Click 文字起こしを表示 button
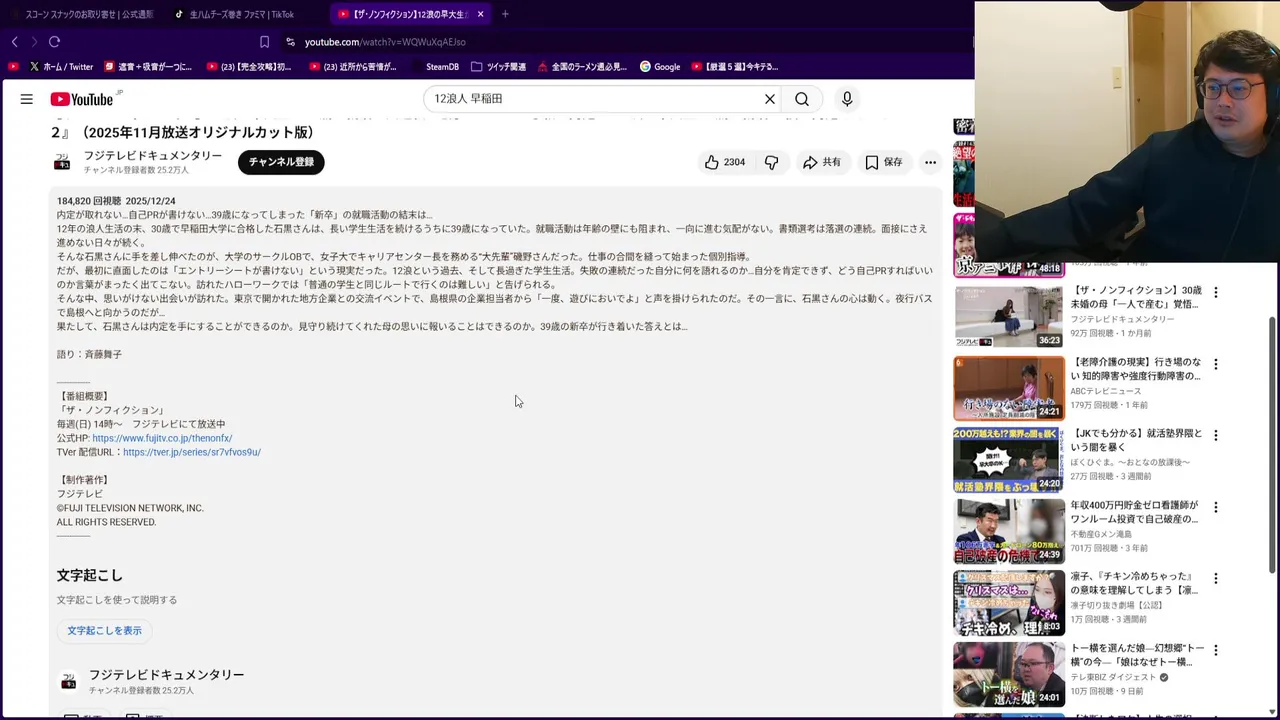The width and height of the screenshot is (1280, 720). coord(104,631)
